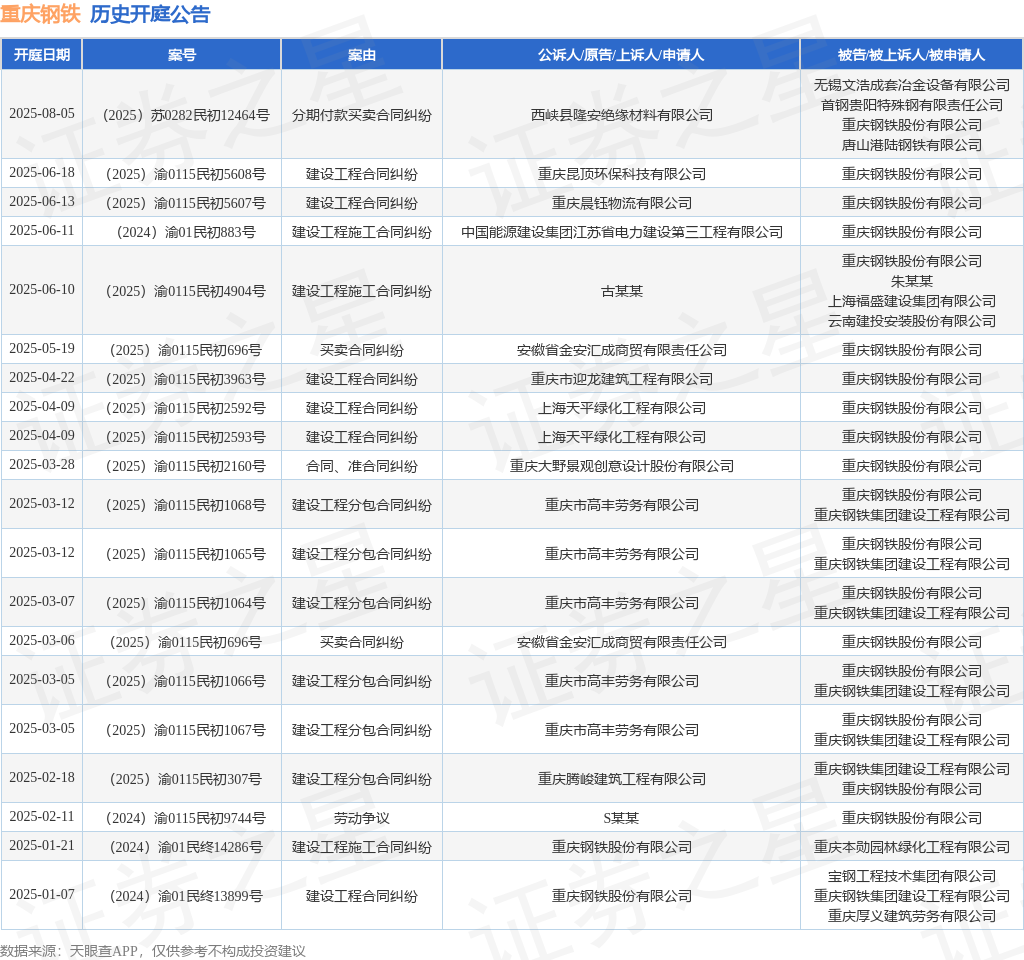Click defendant 宝钢工程技术集团有限公司
The height and width of the screenshot is (960, 1024).
point(912,876)
